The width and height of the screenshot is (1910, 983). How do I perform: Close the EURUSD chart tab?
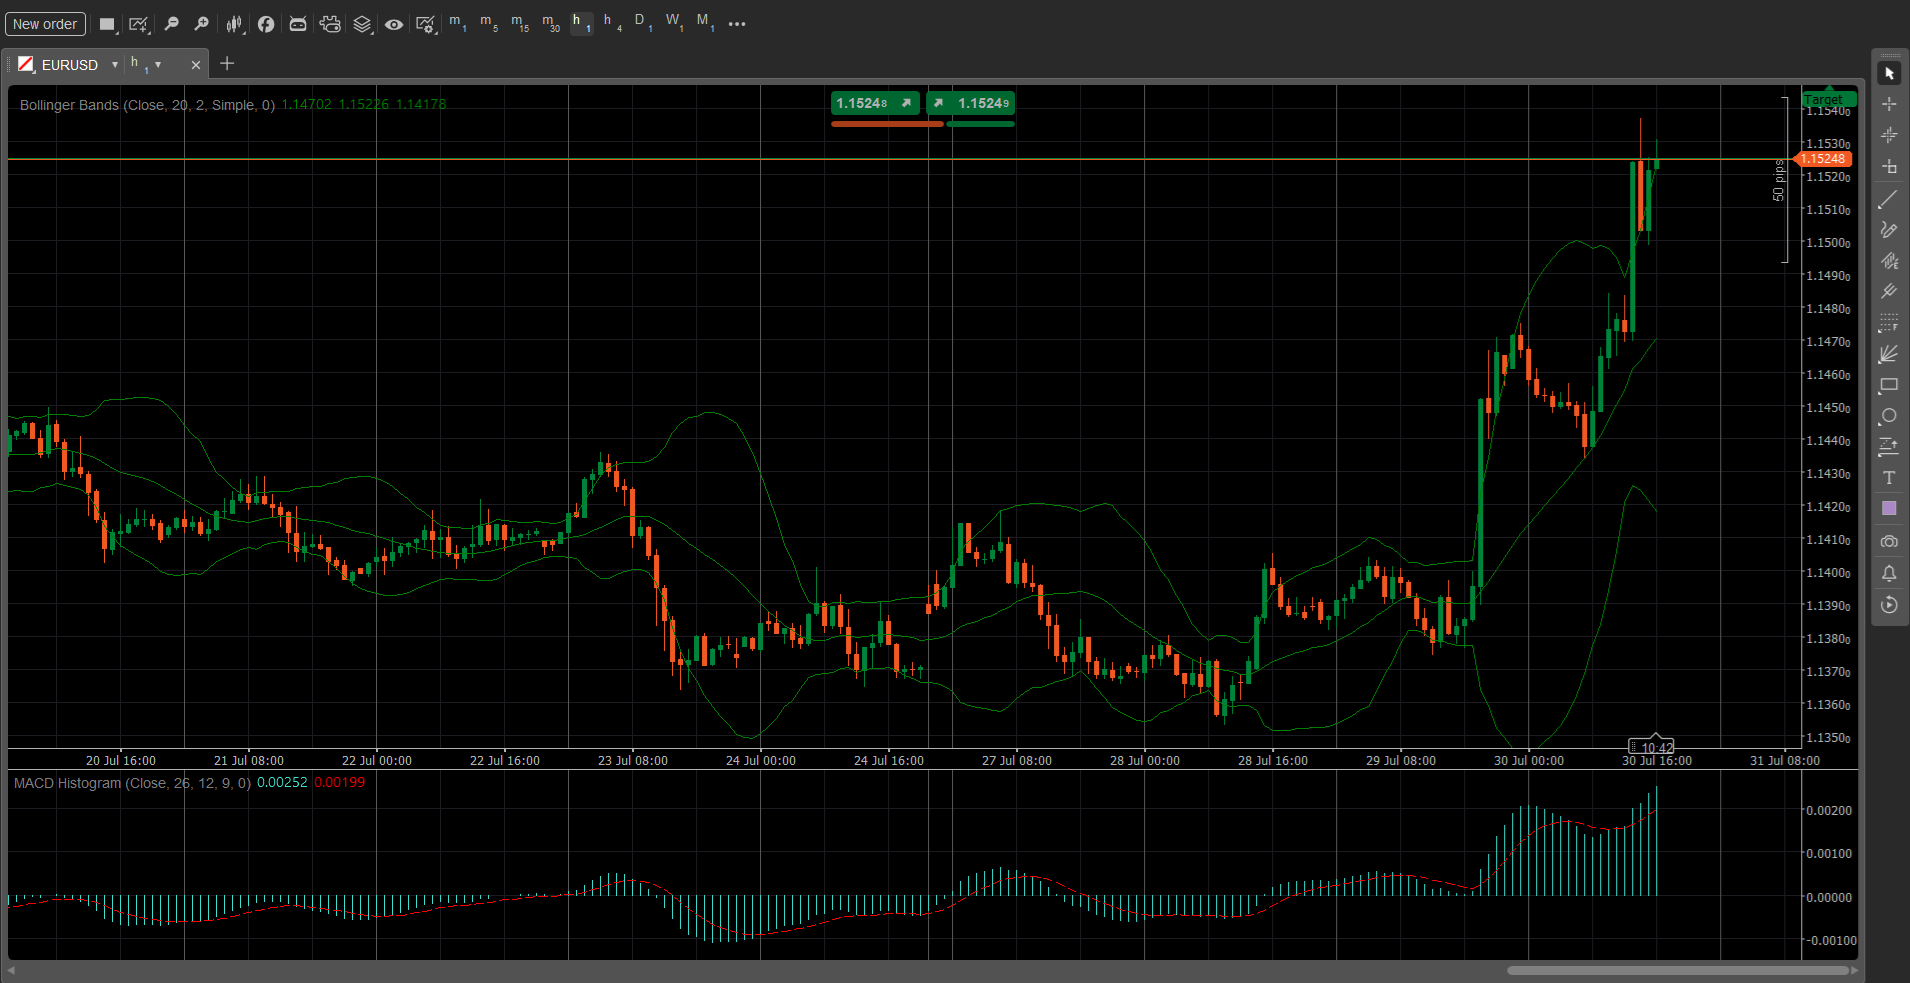(196, 65)
